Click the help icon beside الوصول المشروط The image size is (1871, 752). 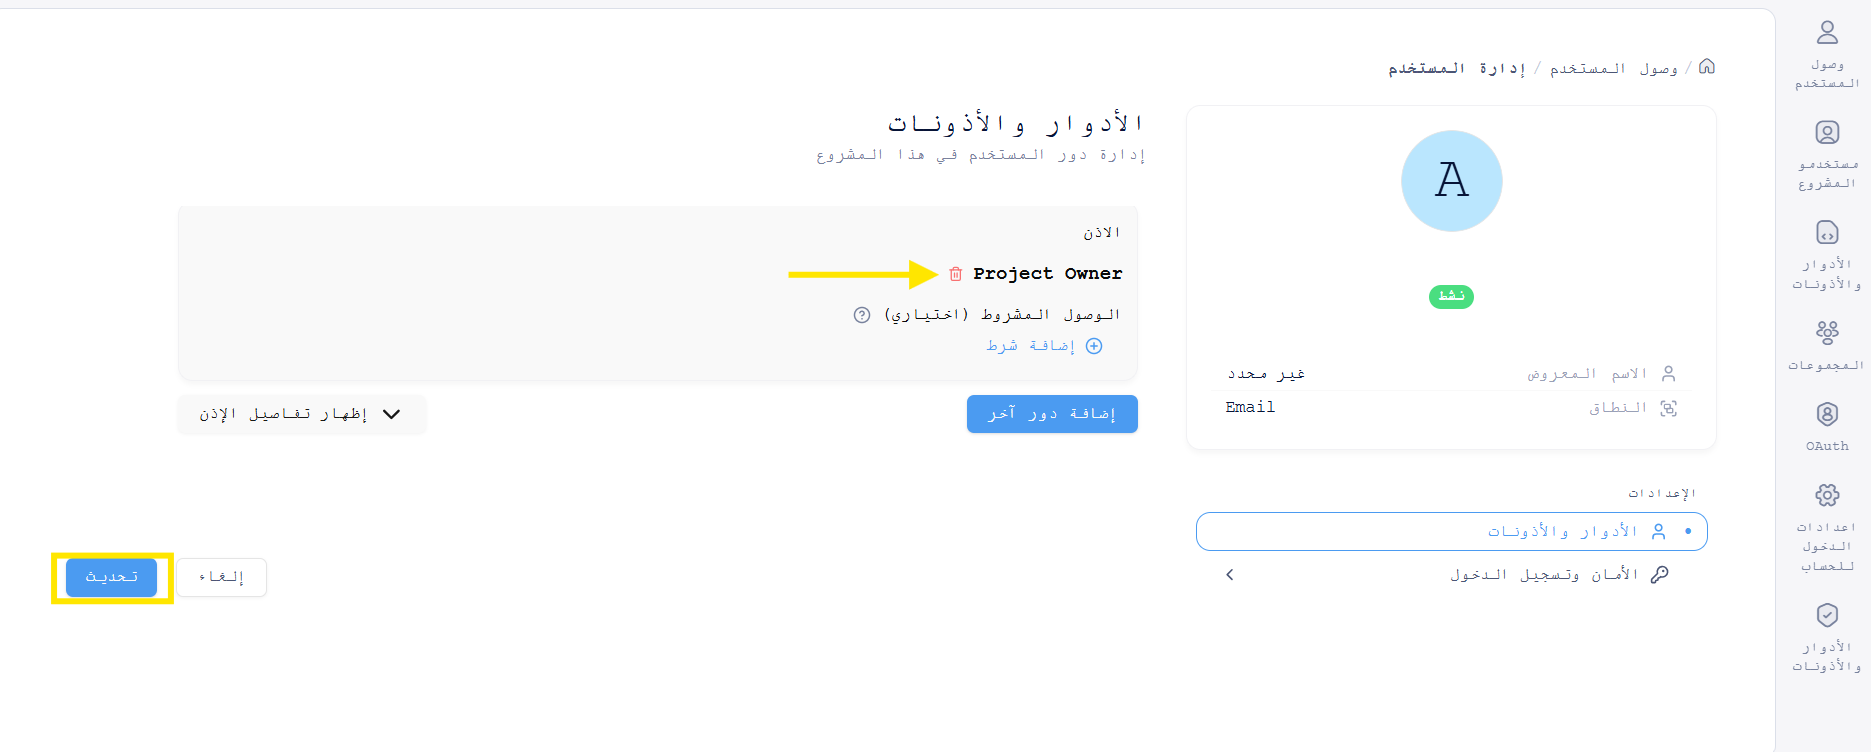(x=862, y=315)
